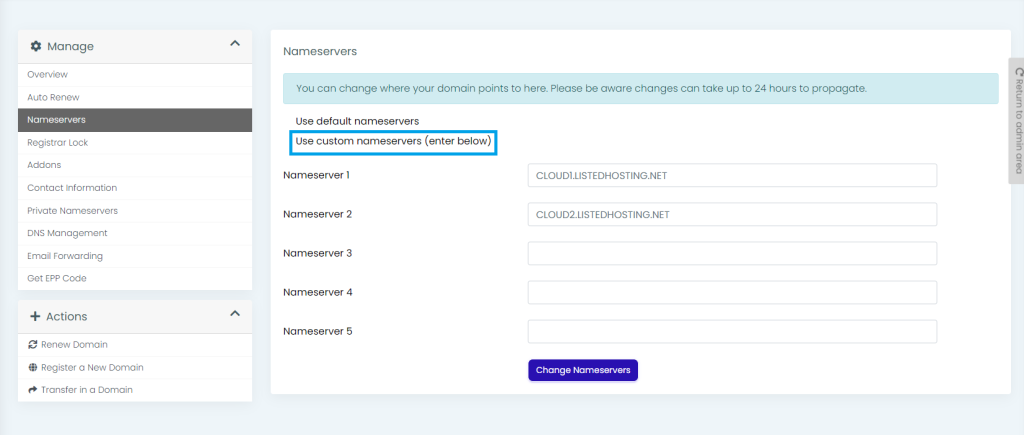
Task: Click the globe icon for Register a New Domain
Action: 33,367
